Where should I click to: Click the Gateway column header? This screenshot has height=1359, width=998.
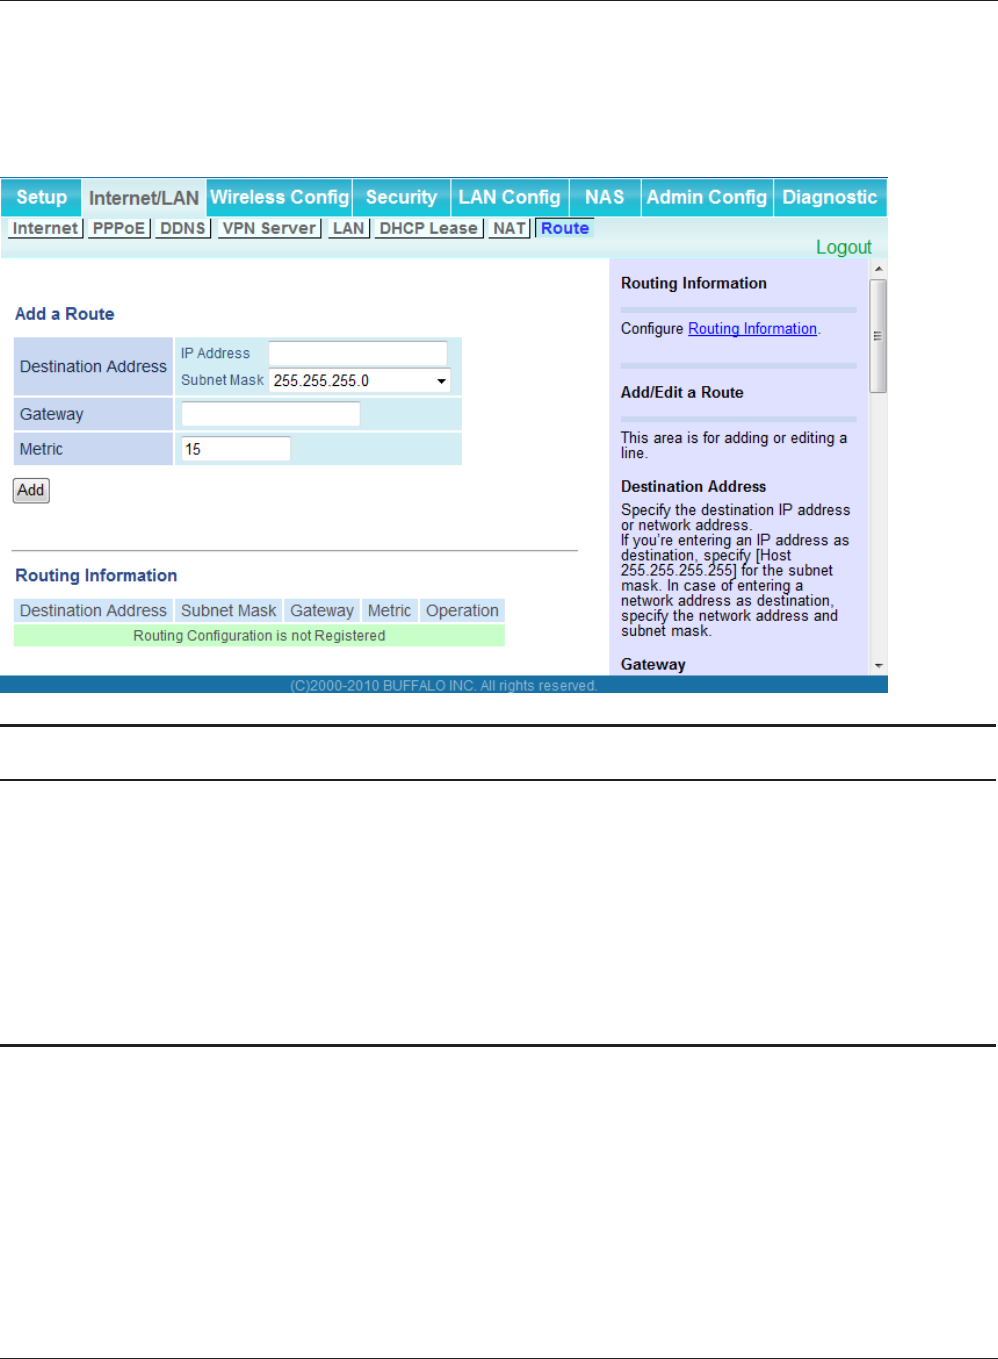point(322,610)
